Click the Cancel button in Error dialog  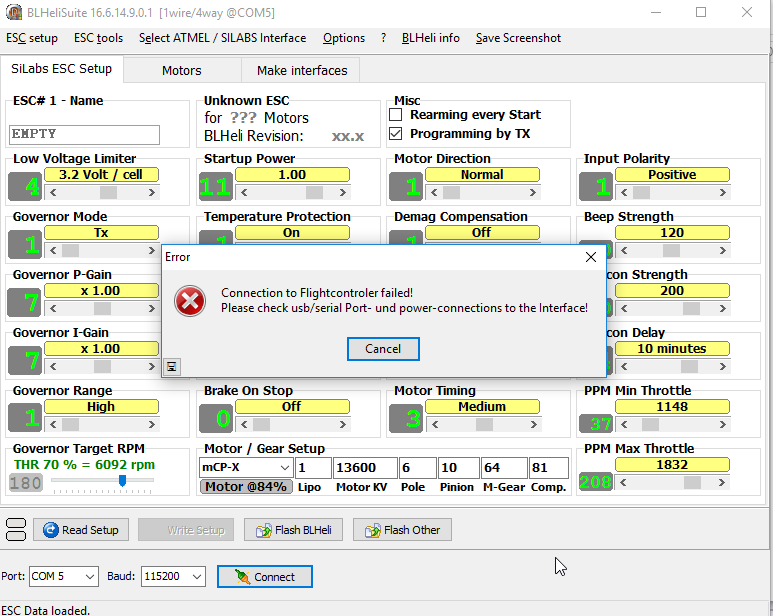(383, 349)
